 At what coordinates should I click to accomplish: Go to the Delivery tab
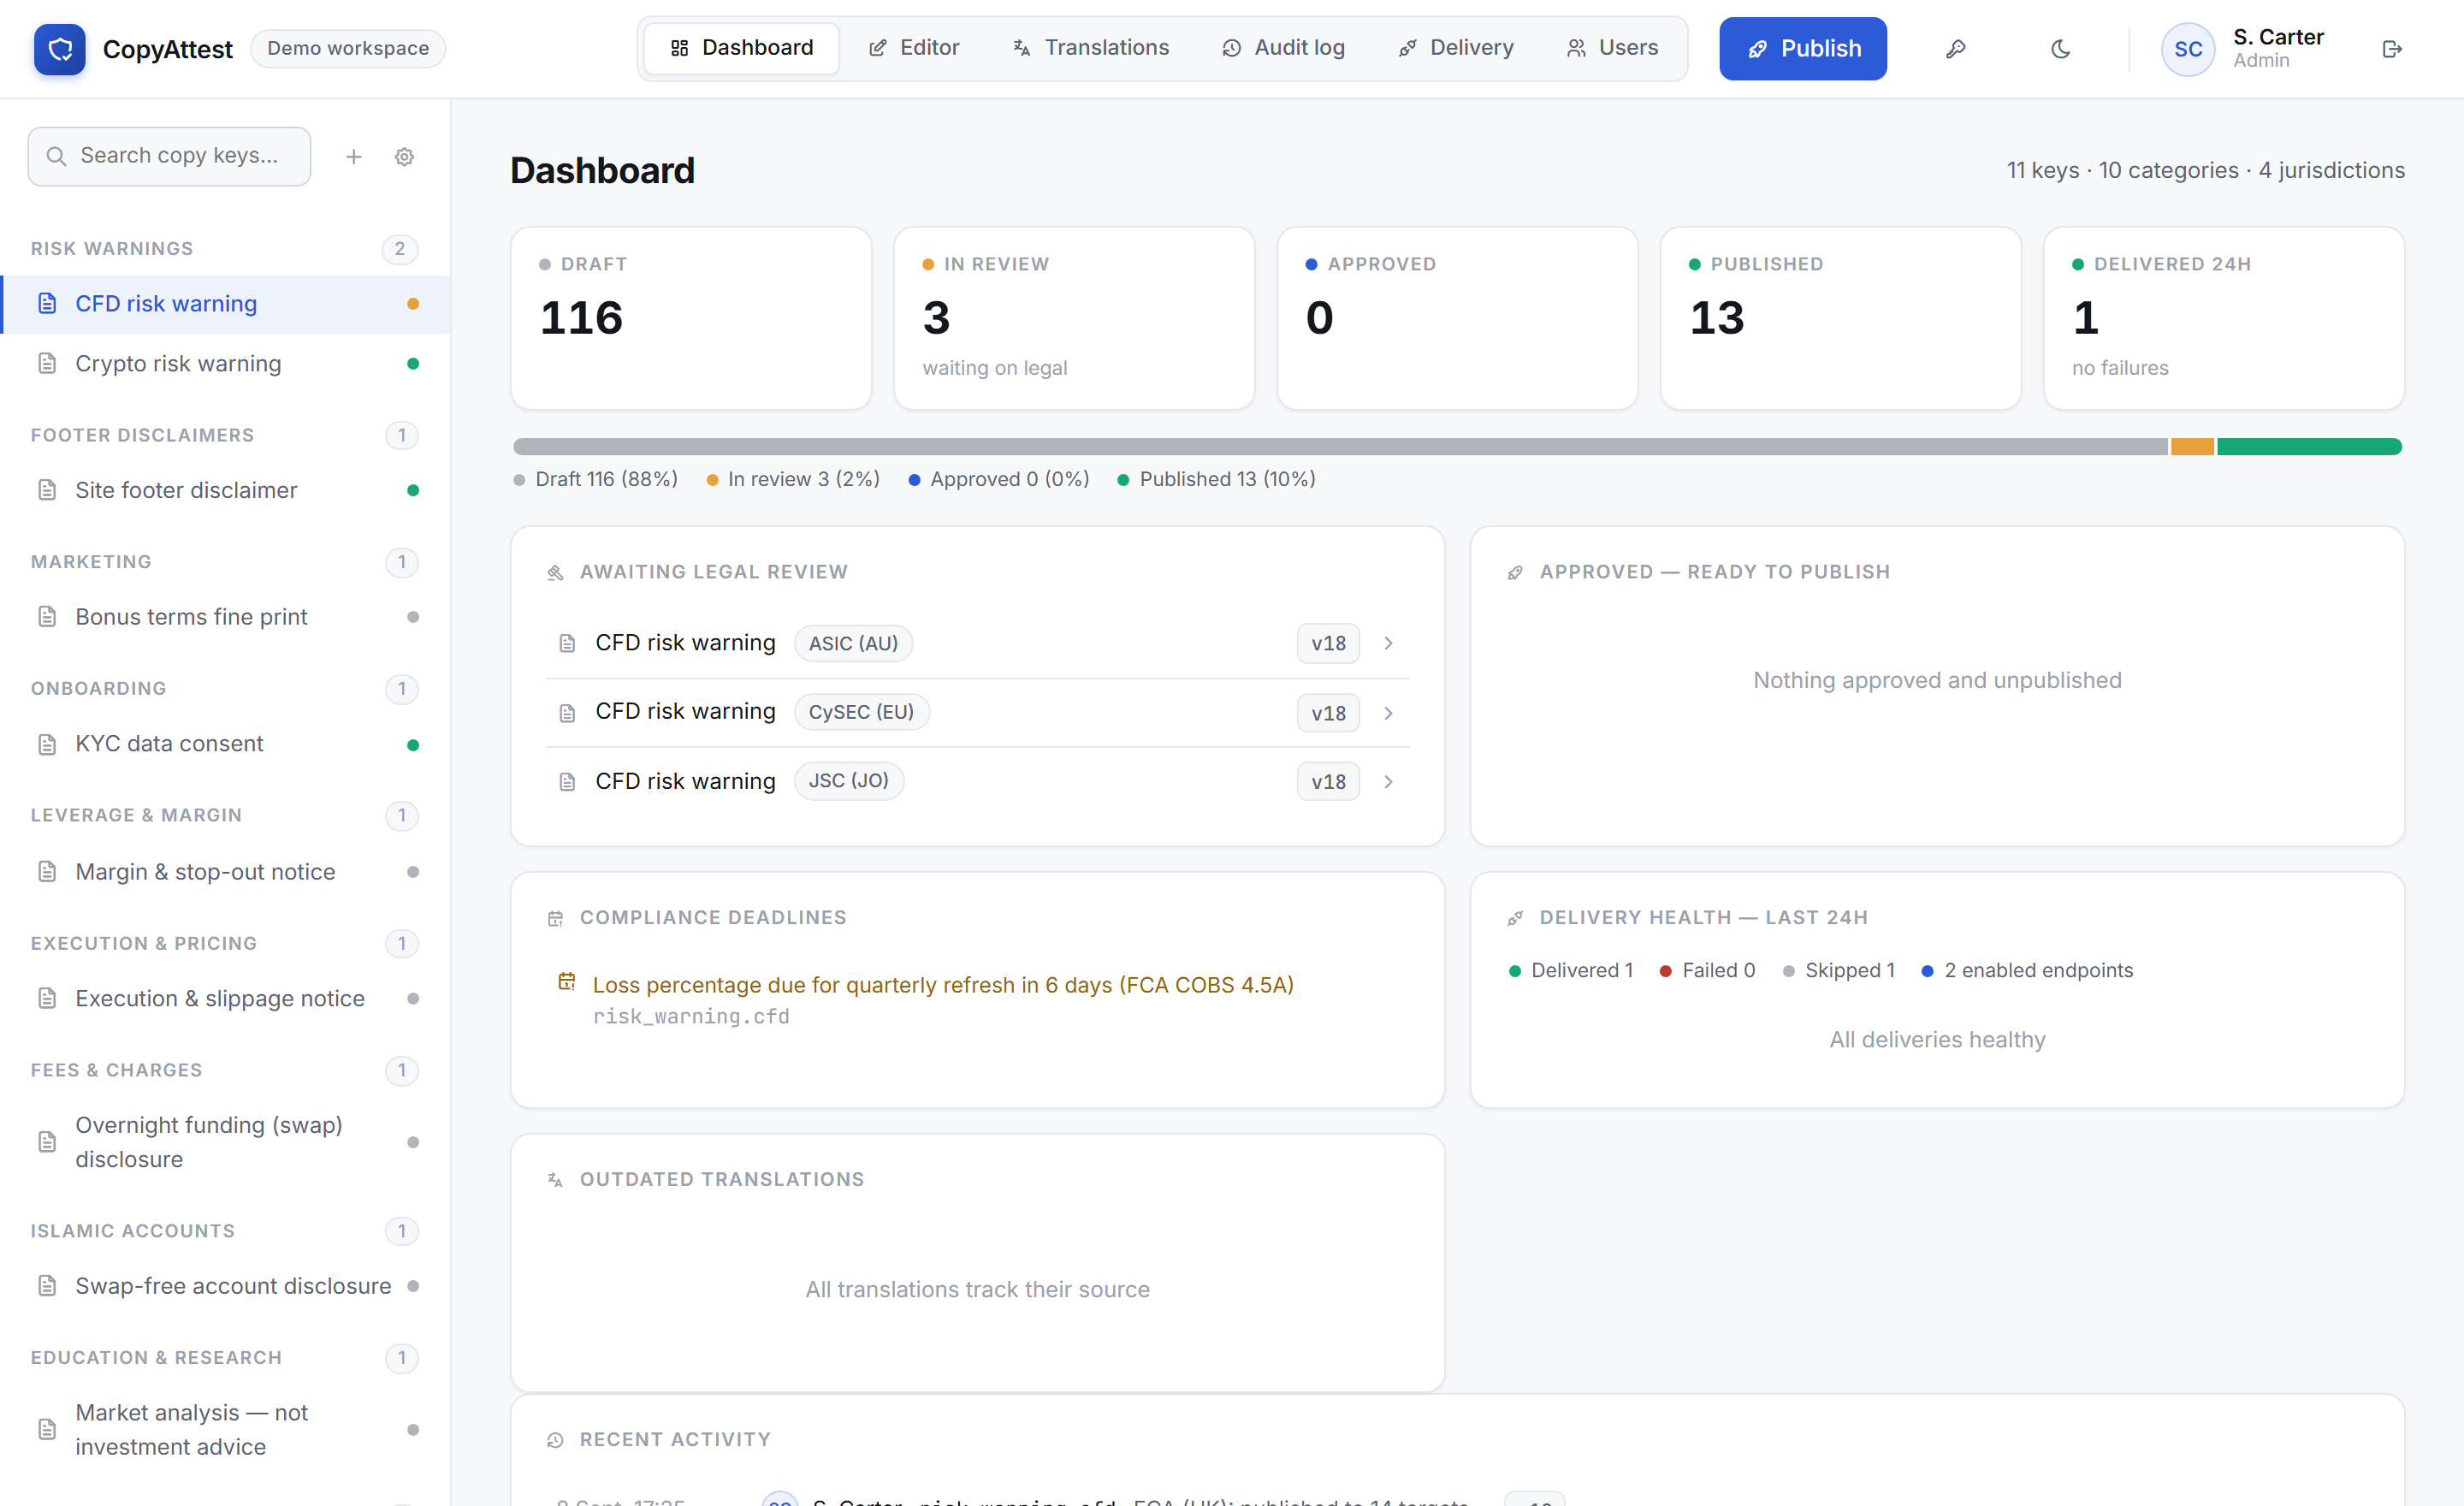[1455, 48]
